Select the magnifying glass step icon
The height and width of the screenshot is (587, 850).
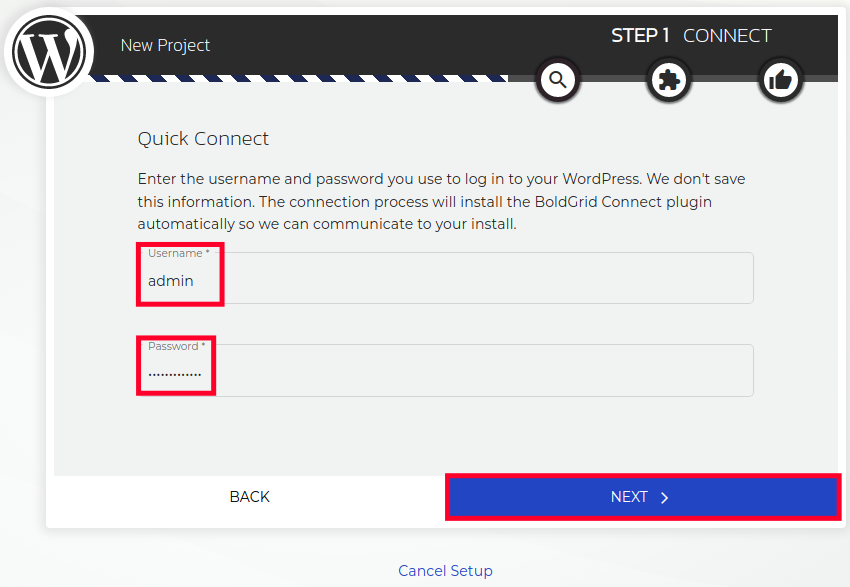tap(557, 80)
